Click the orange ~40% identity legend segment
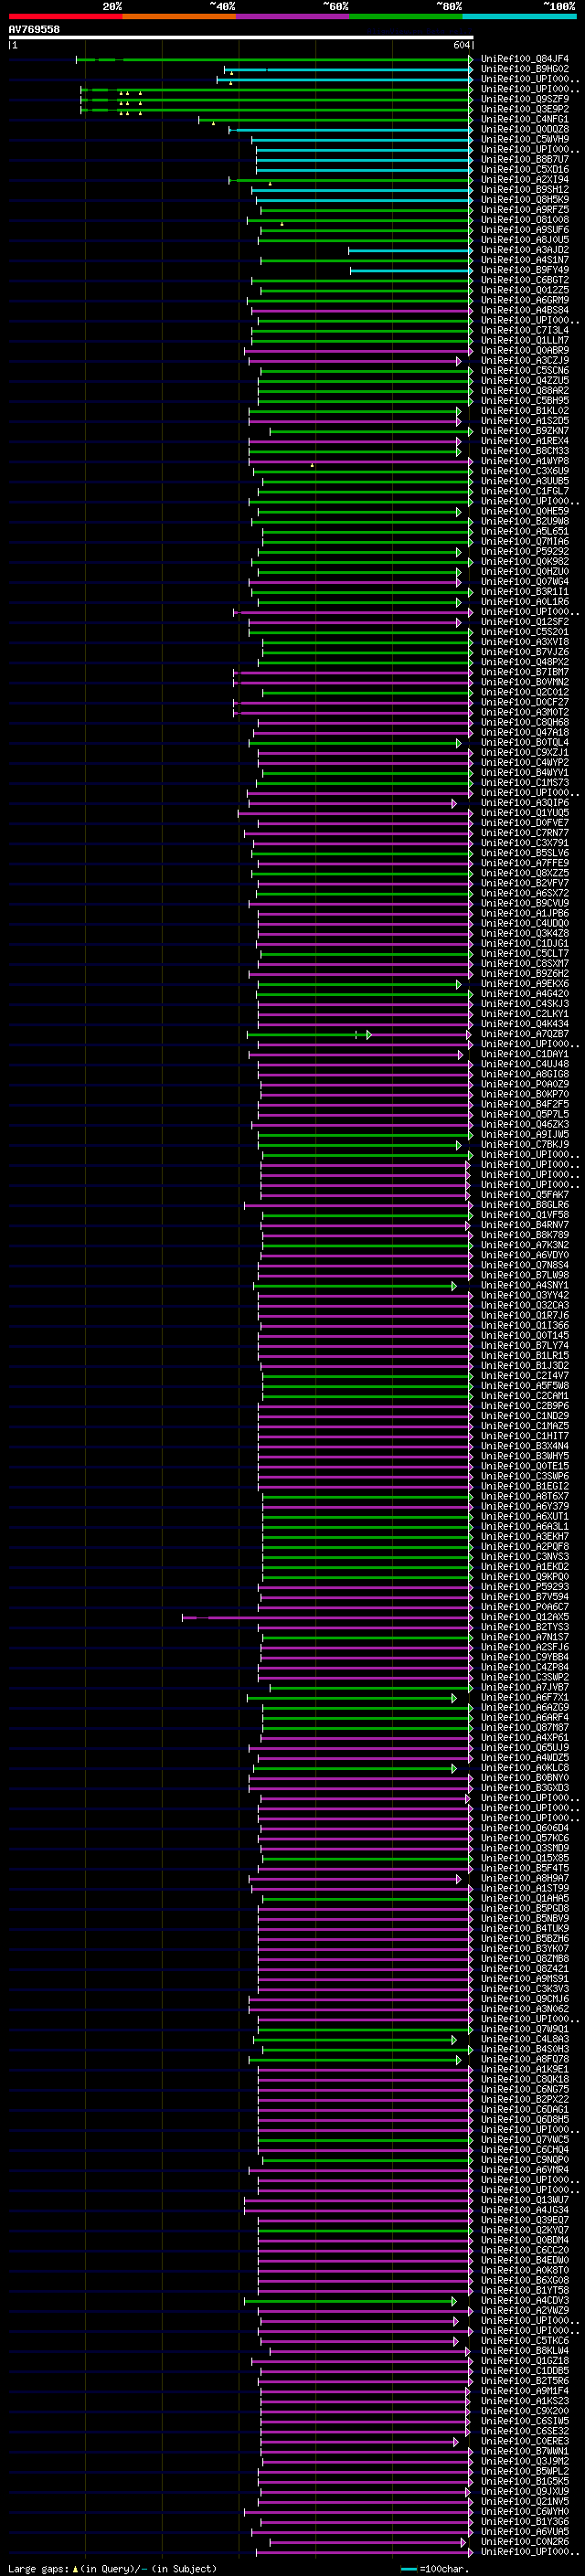585x2576 pixels. pyautogui.click(x=179, y=16)
